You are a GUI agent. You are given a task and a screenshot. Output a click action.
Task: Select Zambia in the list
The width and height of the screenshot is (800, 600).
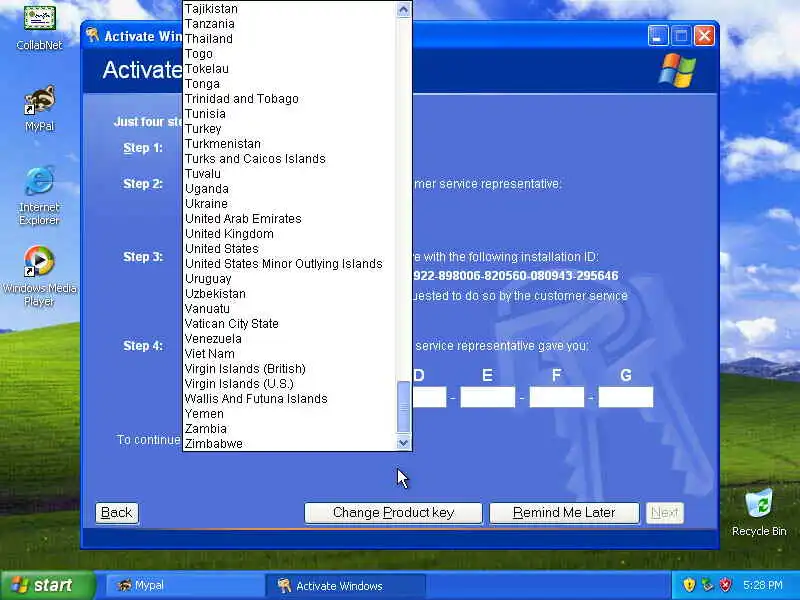pyautogui.click(x=289, y=429)
